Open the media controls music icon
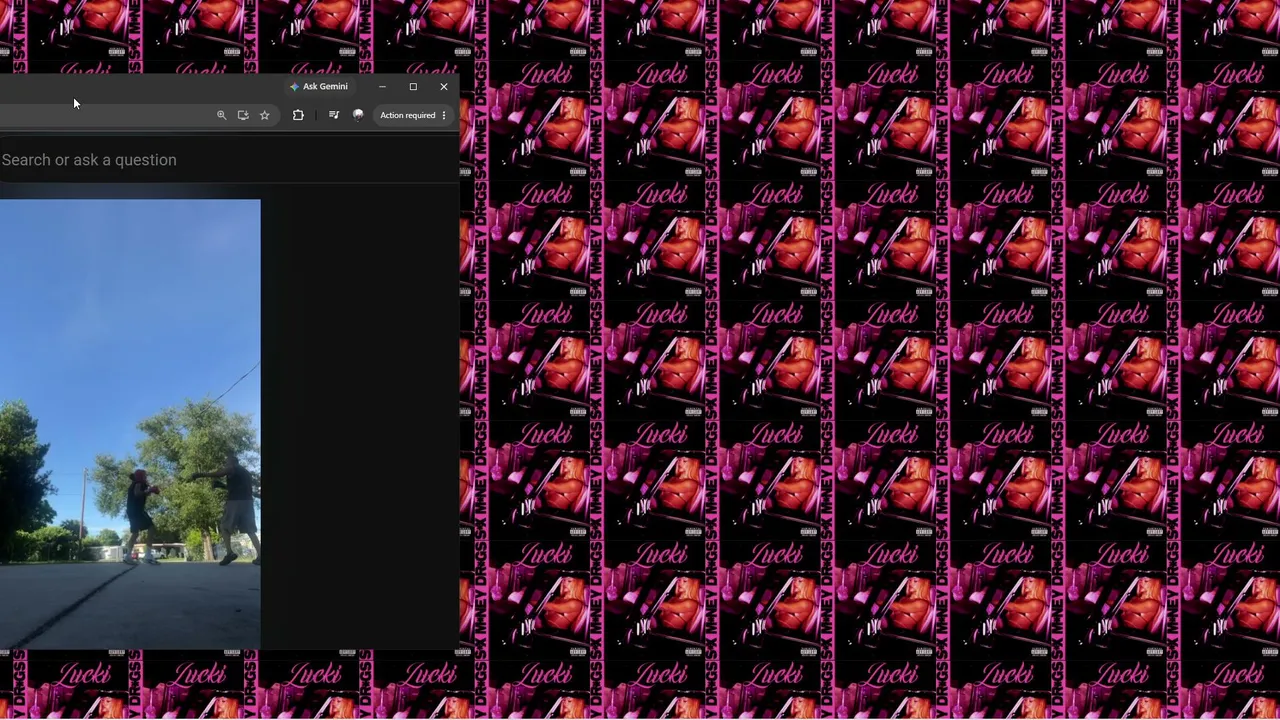Screen dimensions: 1280x720 334,115
